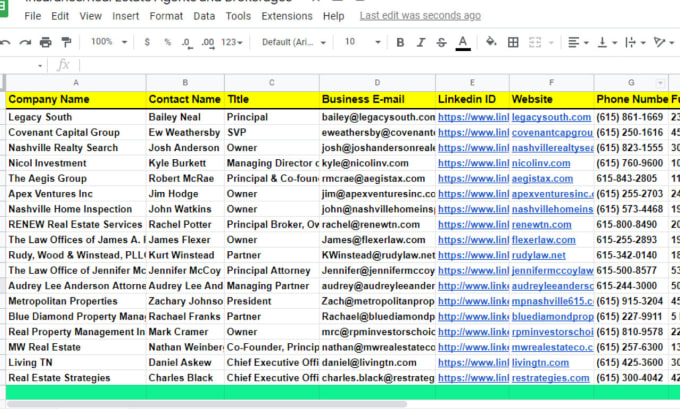The width and height of the screenshot is (680, 409).
Task: Select the '(615) 425-3600' phone cell
Action: tap(631, 363)
